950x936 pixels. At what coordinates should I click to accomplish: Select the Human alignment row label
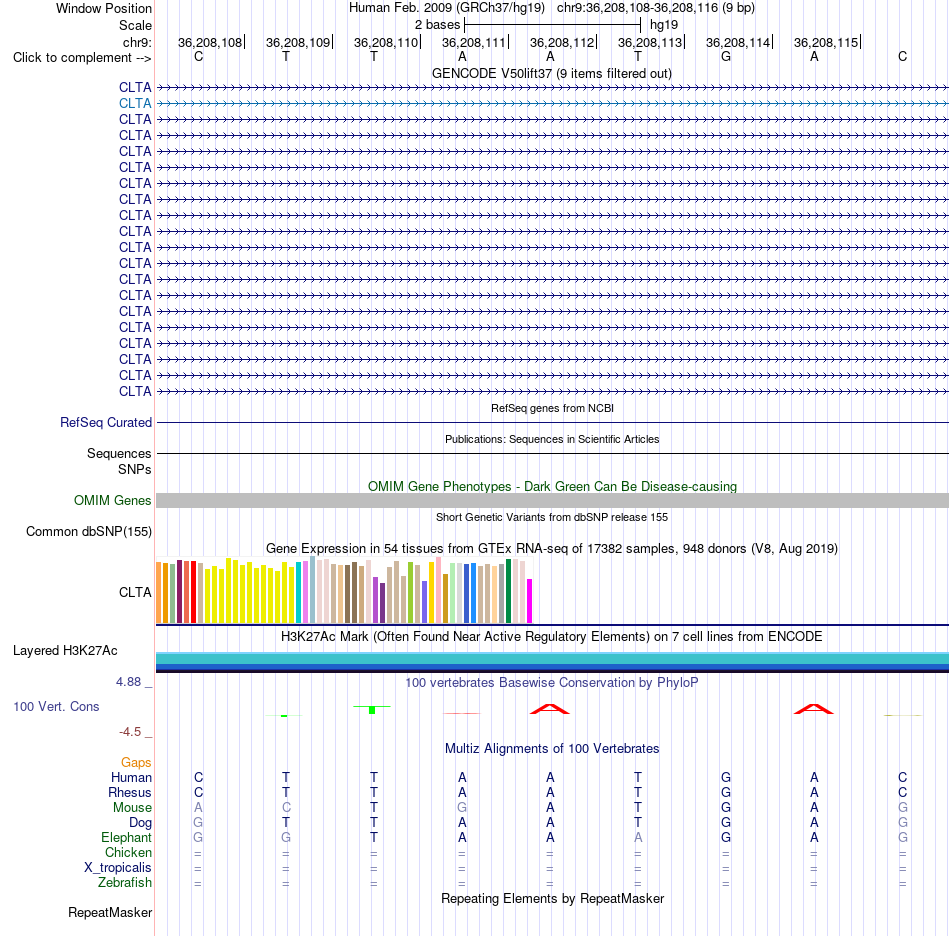click(x=131, y=777)
